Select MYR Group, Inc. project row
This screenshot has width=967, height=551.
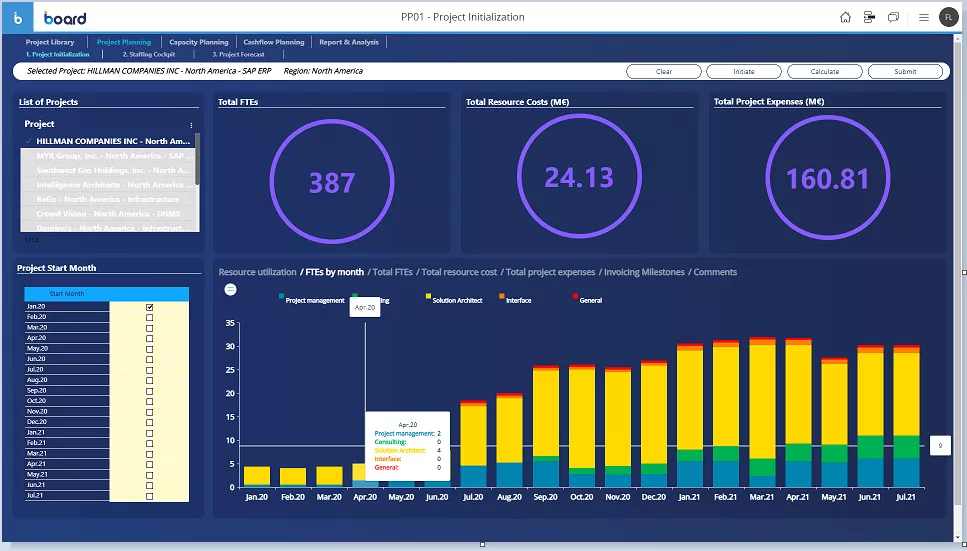point(109,156)
